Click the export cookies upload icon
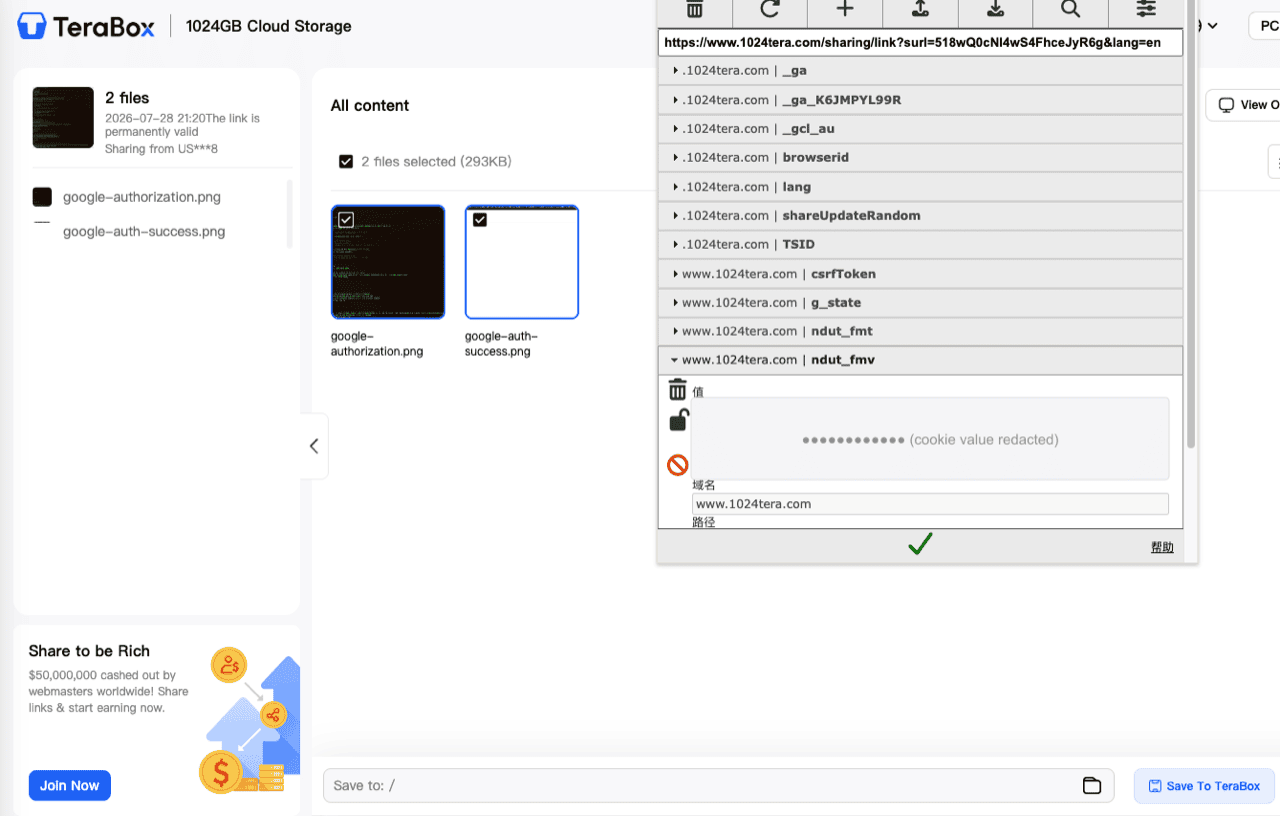1280x816 pixels. pos(920,10)
